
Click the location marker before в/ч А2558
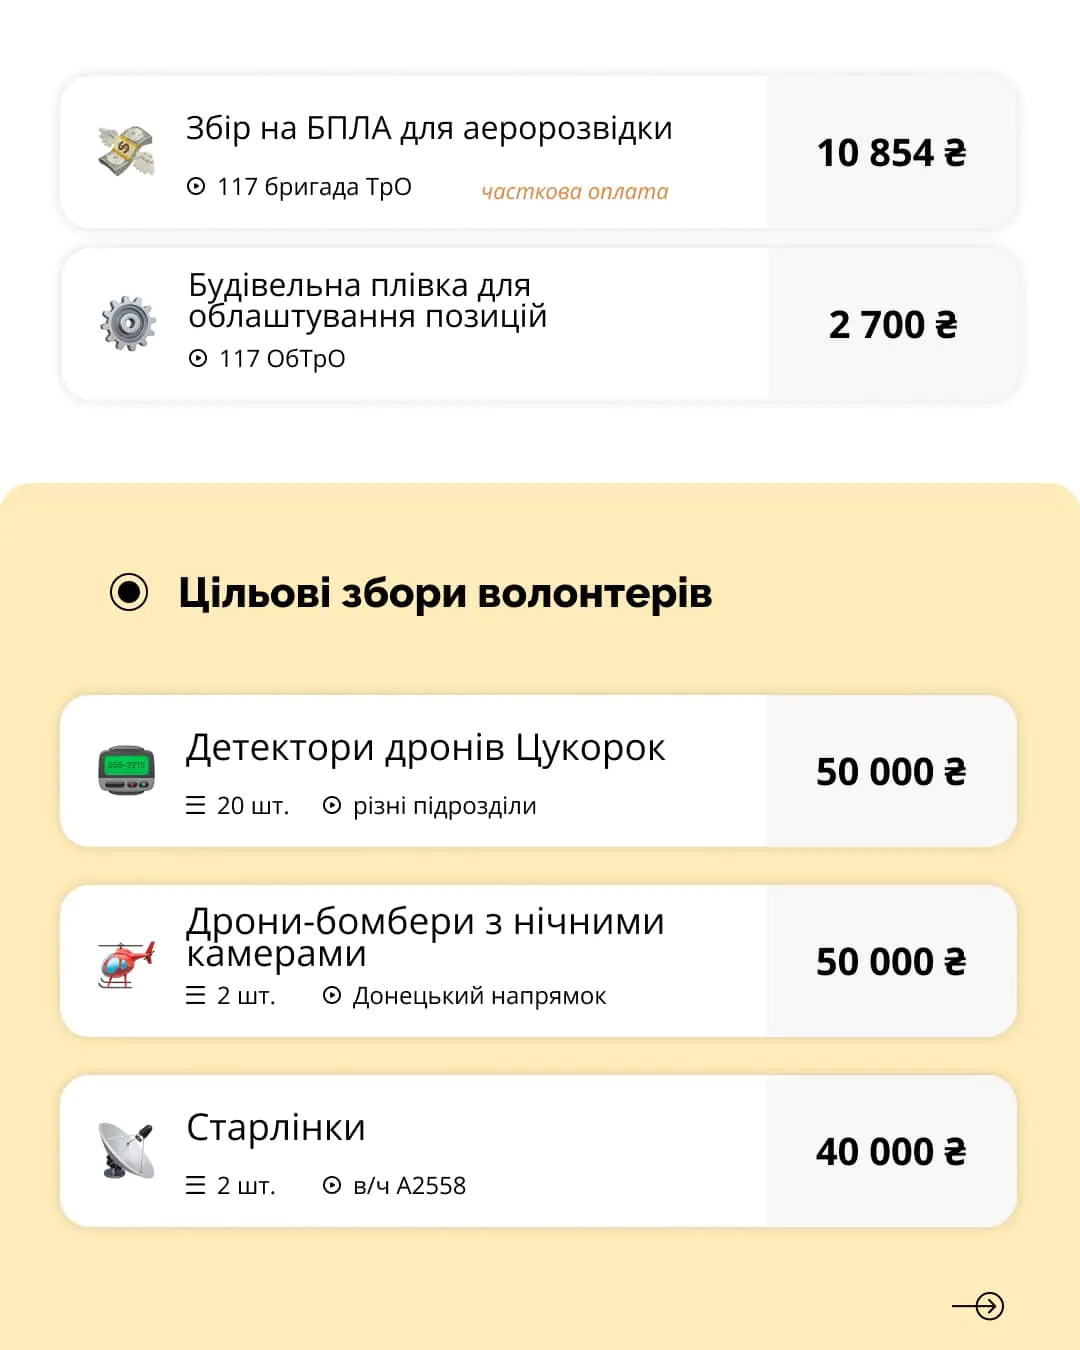tap(332, 1186)
